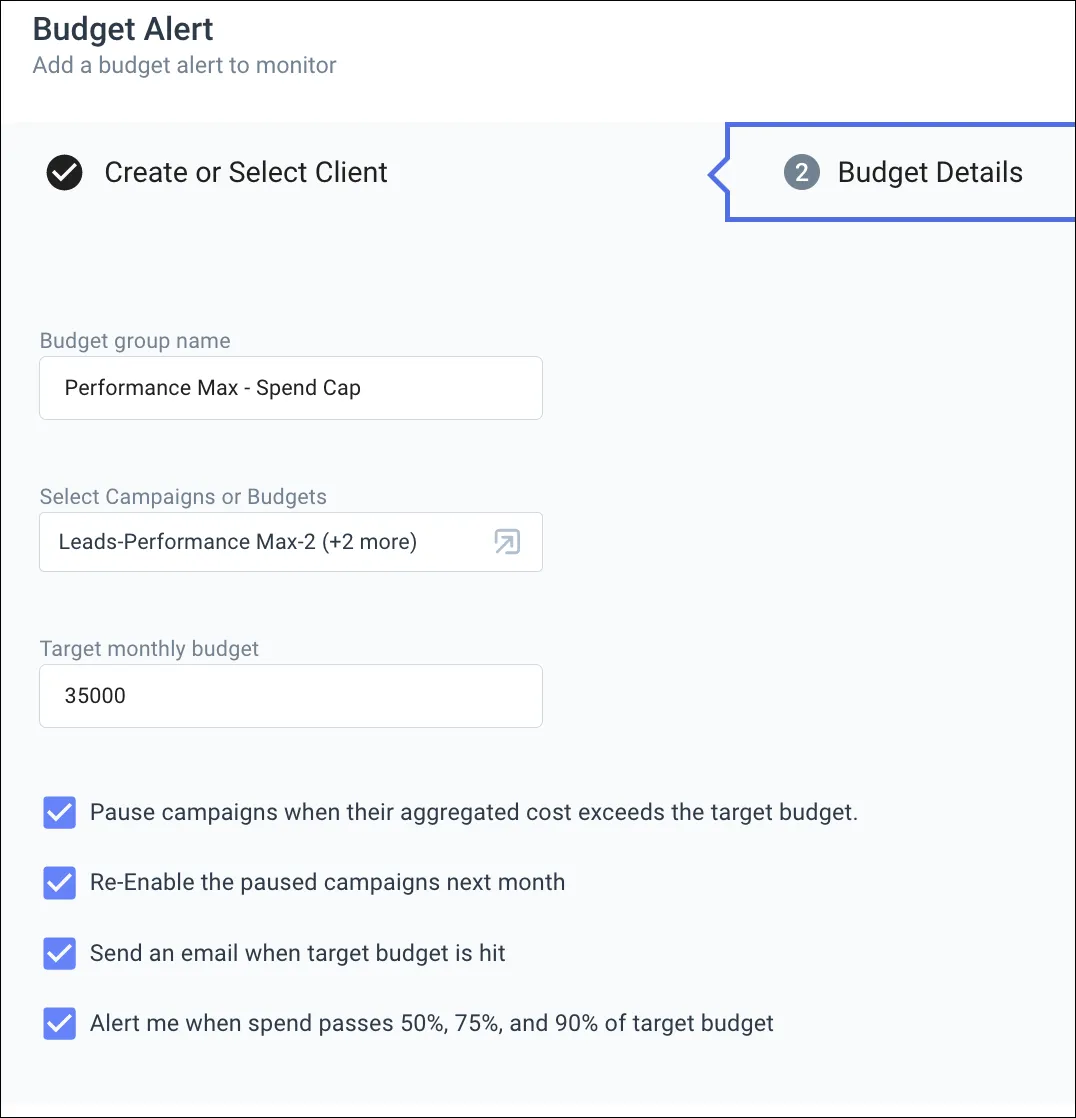The width and height of the screenshot is (1076, 1118).
Task: Disable the Send an email checkbox
Action: 60,954
